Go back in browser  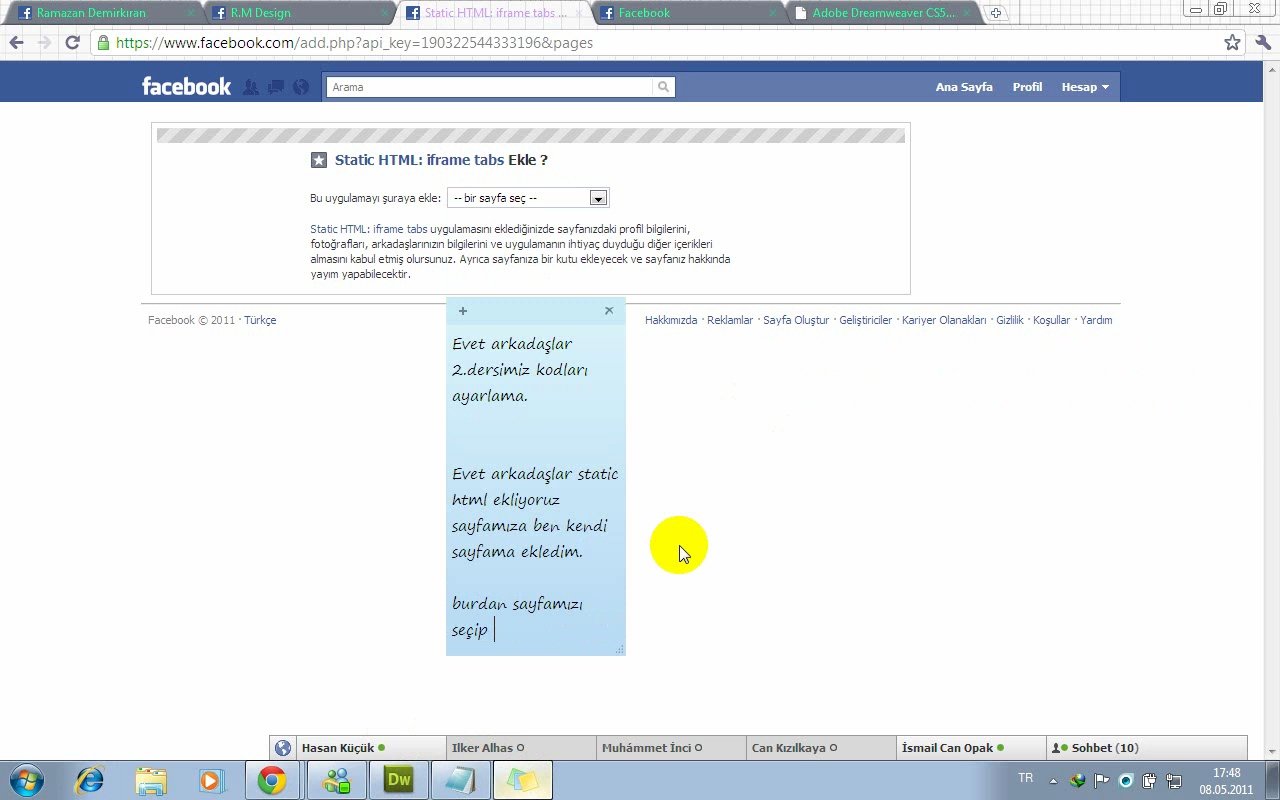coord(16,43)
